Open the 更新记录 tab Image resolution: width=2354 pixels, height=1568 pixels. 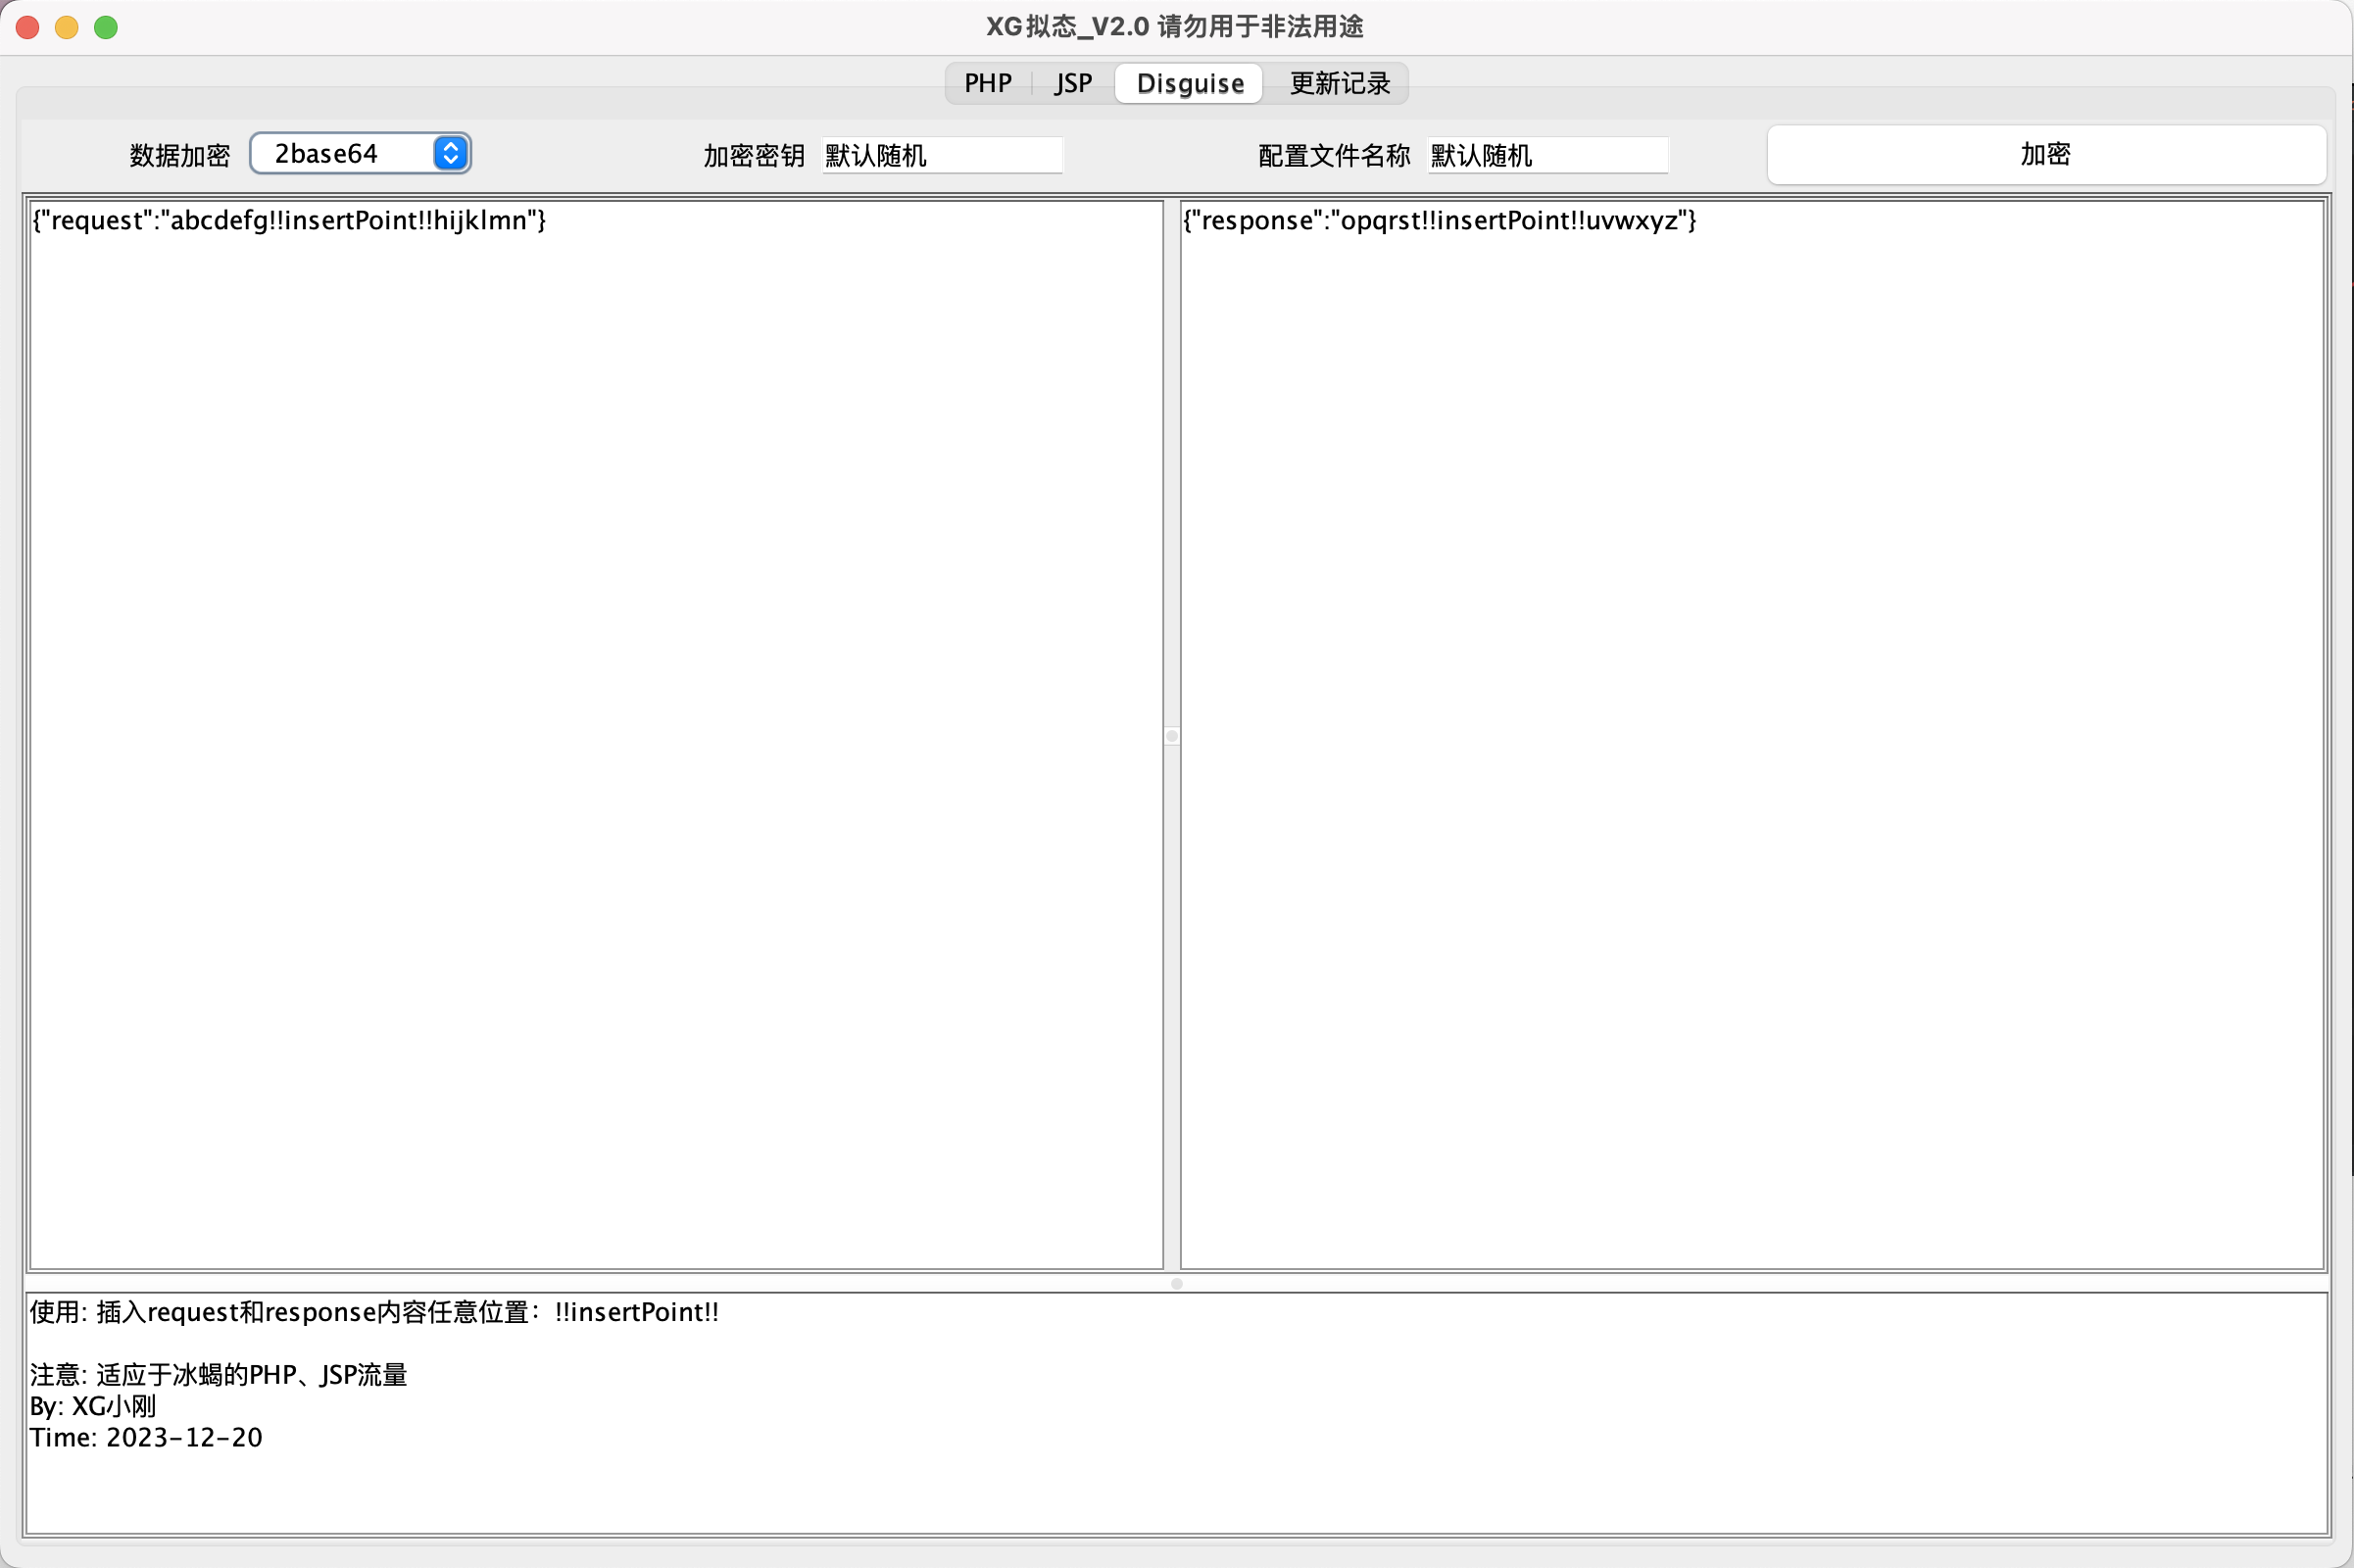[1339, 83]
